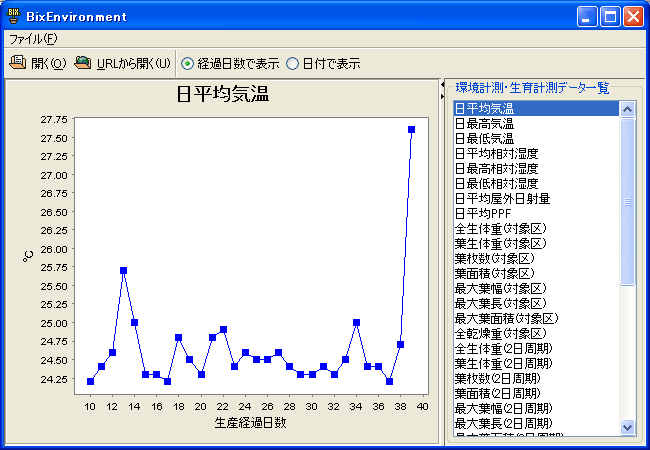Click the data list scrollbar down arrow
The image size is (650, 450).
point(628,427)
